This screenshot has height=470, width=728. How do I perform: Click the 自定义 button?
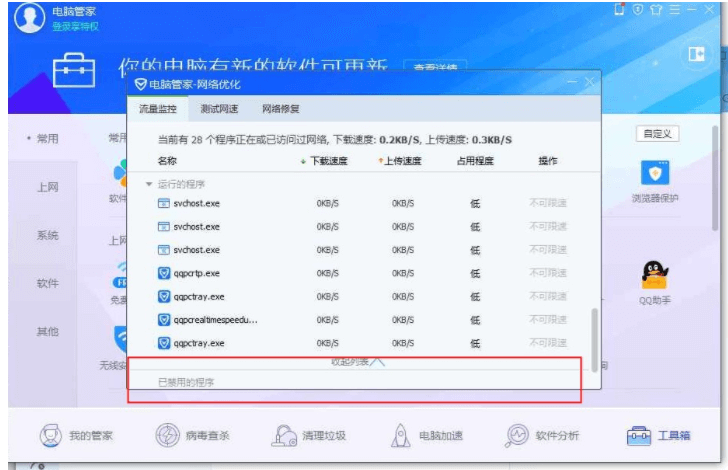pos(657,134)
